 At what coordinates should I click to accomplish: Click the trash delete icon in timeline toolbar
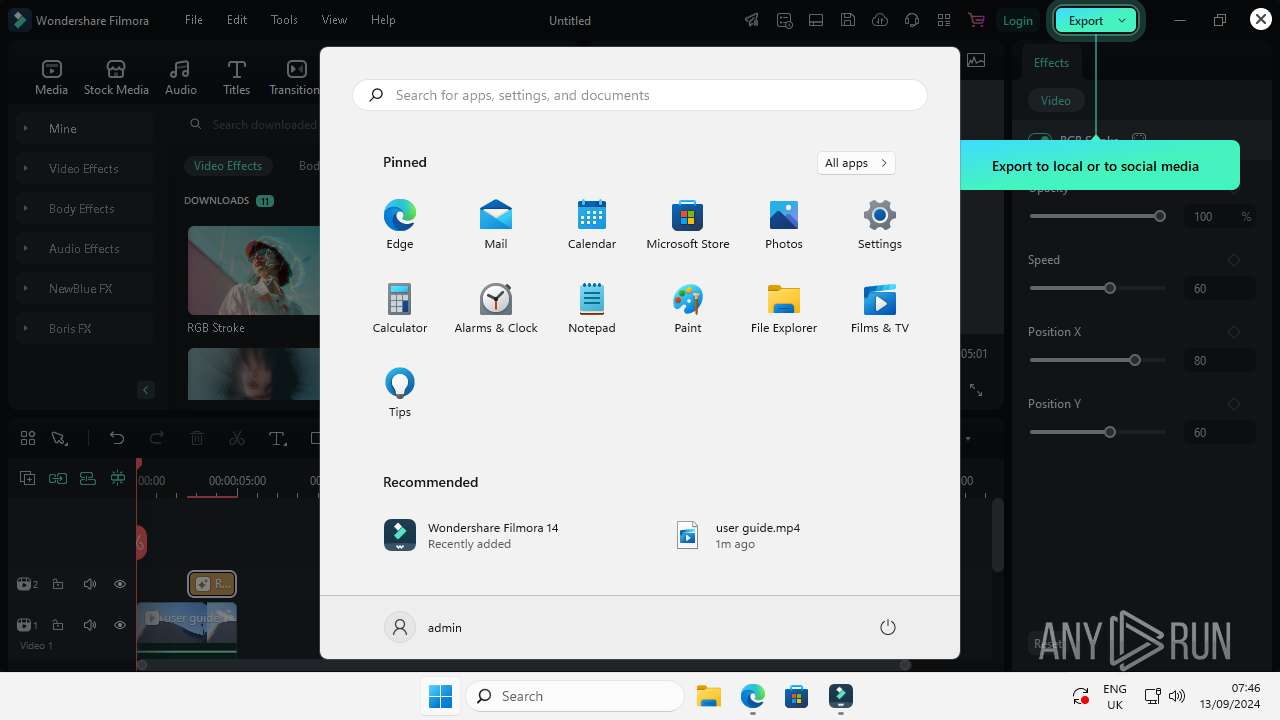(x=197, y=438)
